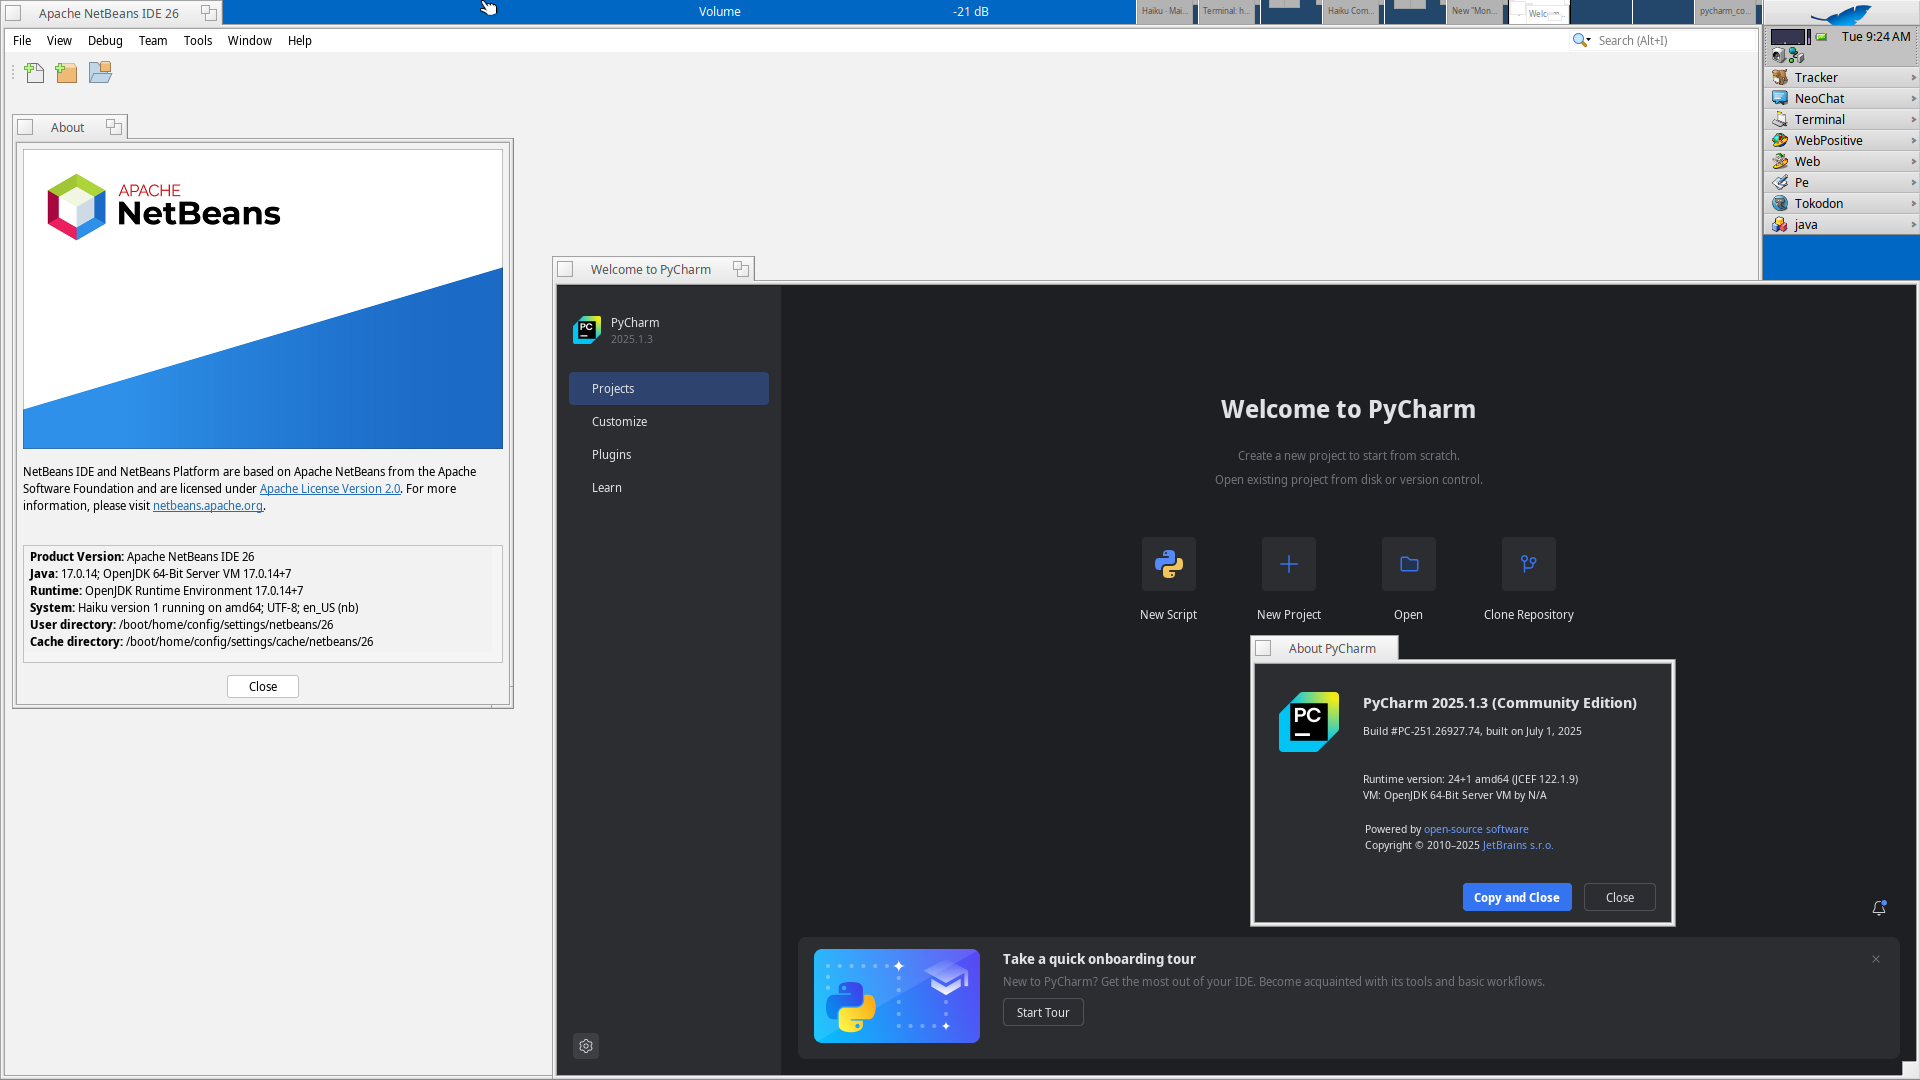
Task: Open the Haiku leaf menu in the Deskbar
Action: click(1840, 13)
